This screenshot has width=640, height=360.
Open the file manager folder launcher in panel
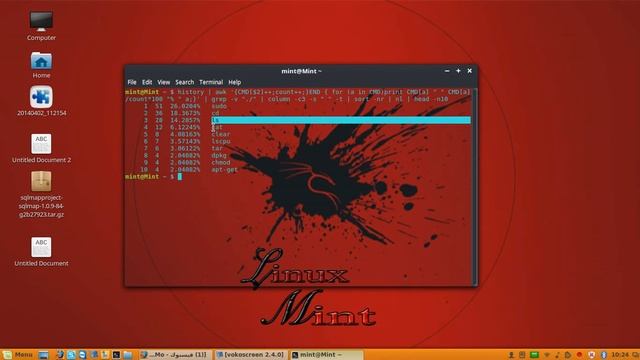point(127,355)
